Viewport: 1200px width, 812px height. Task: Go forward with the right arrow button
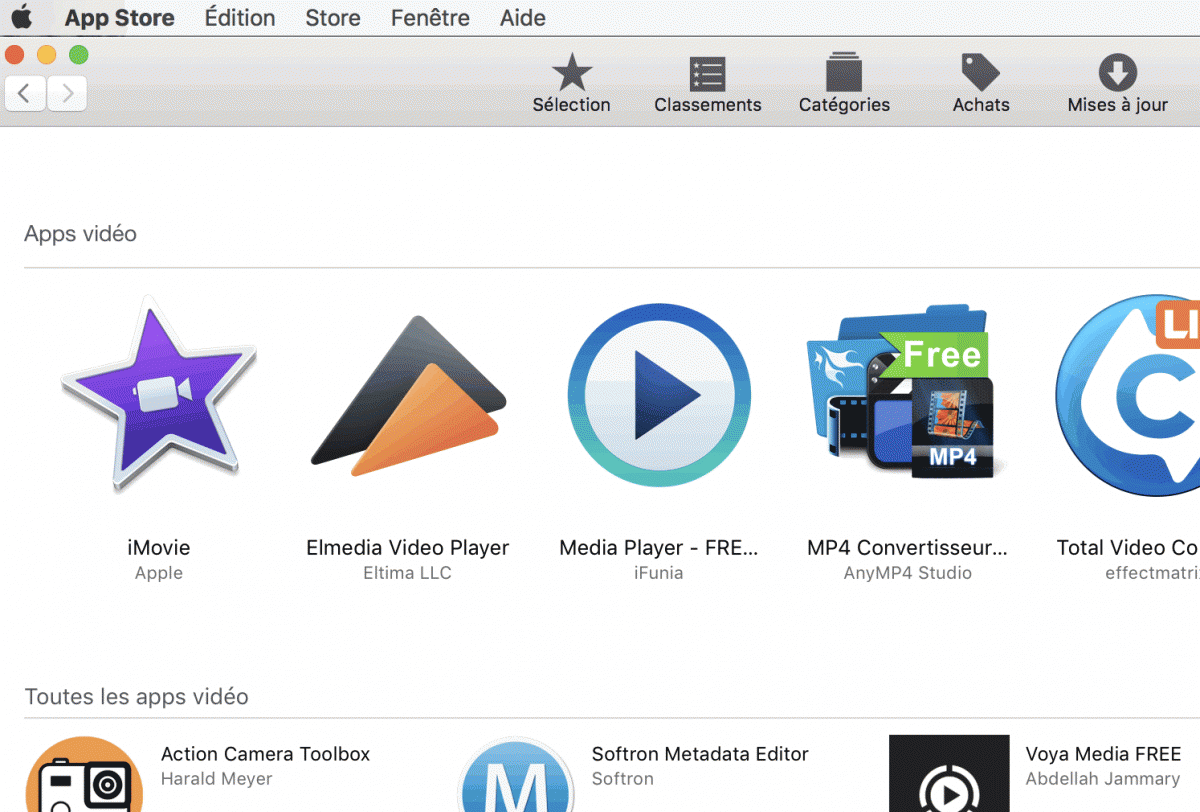click(67, 94)
